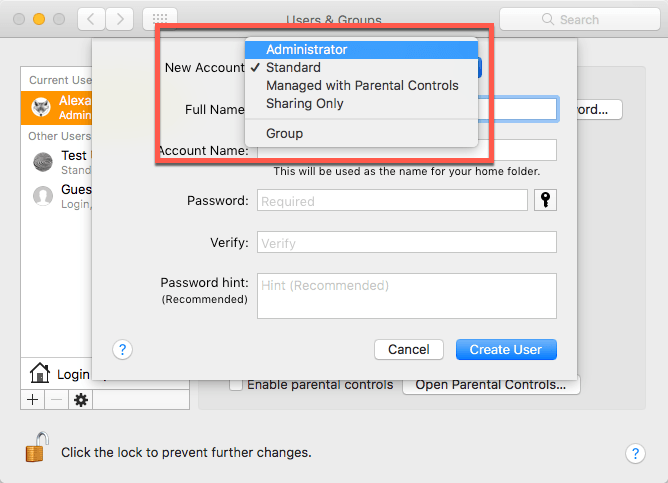The height and width of the screenshot is (483, 668).
Task: Pick Managed with Parental Controls option
Action: 362,85
